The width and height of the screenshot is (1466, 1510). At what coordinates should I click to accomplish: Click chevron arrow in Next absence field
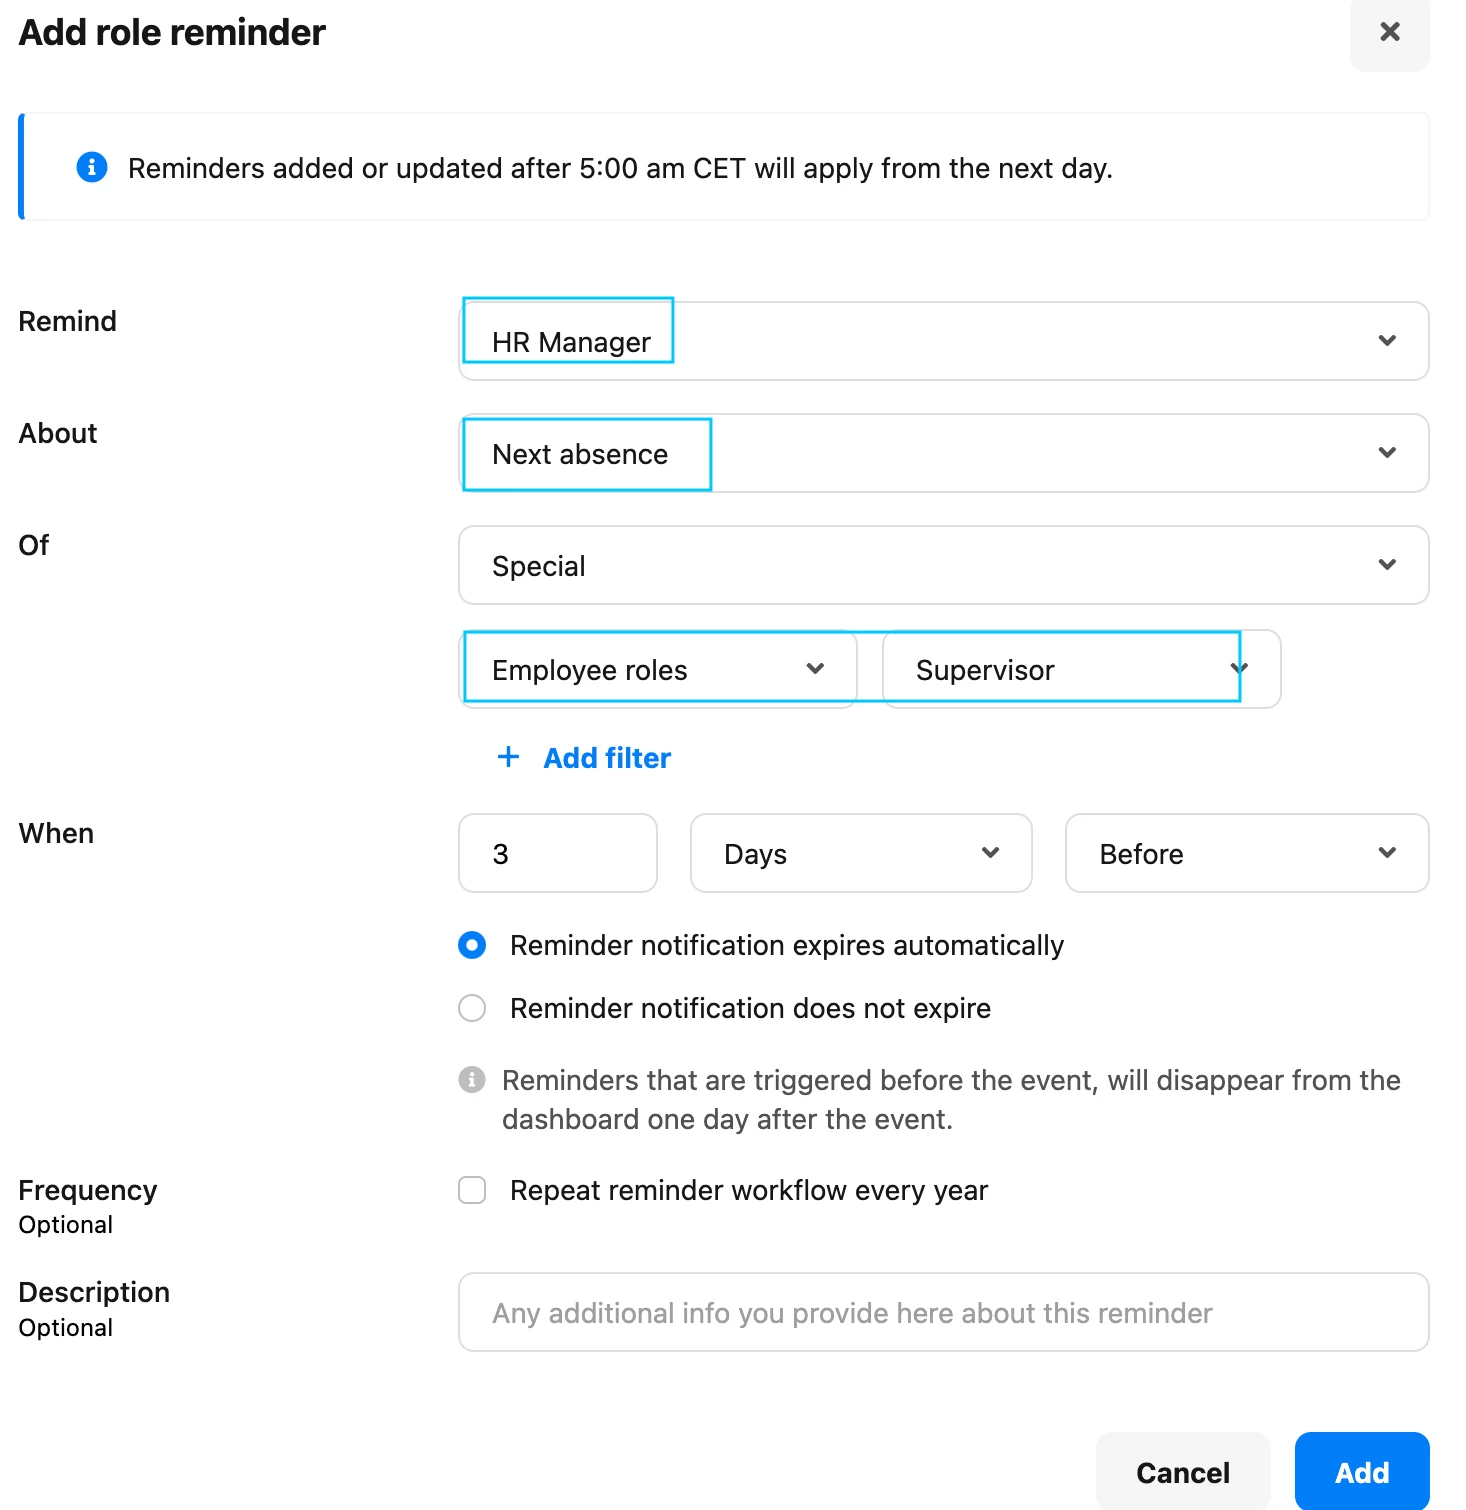[1387, 453]
